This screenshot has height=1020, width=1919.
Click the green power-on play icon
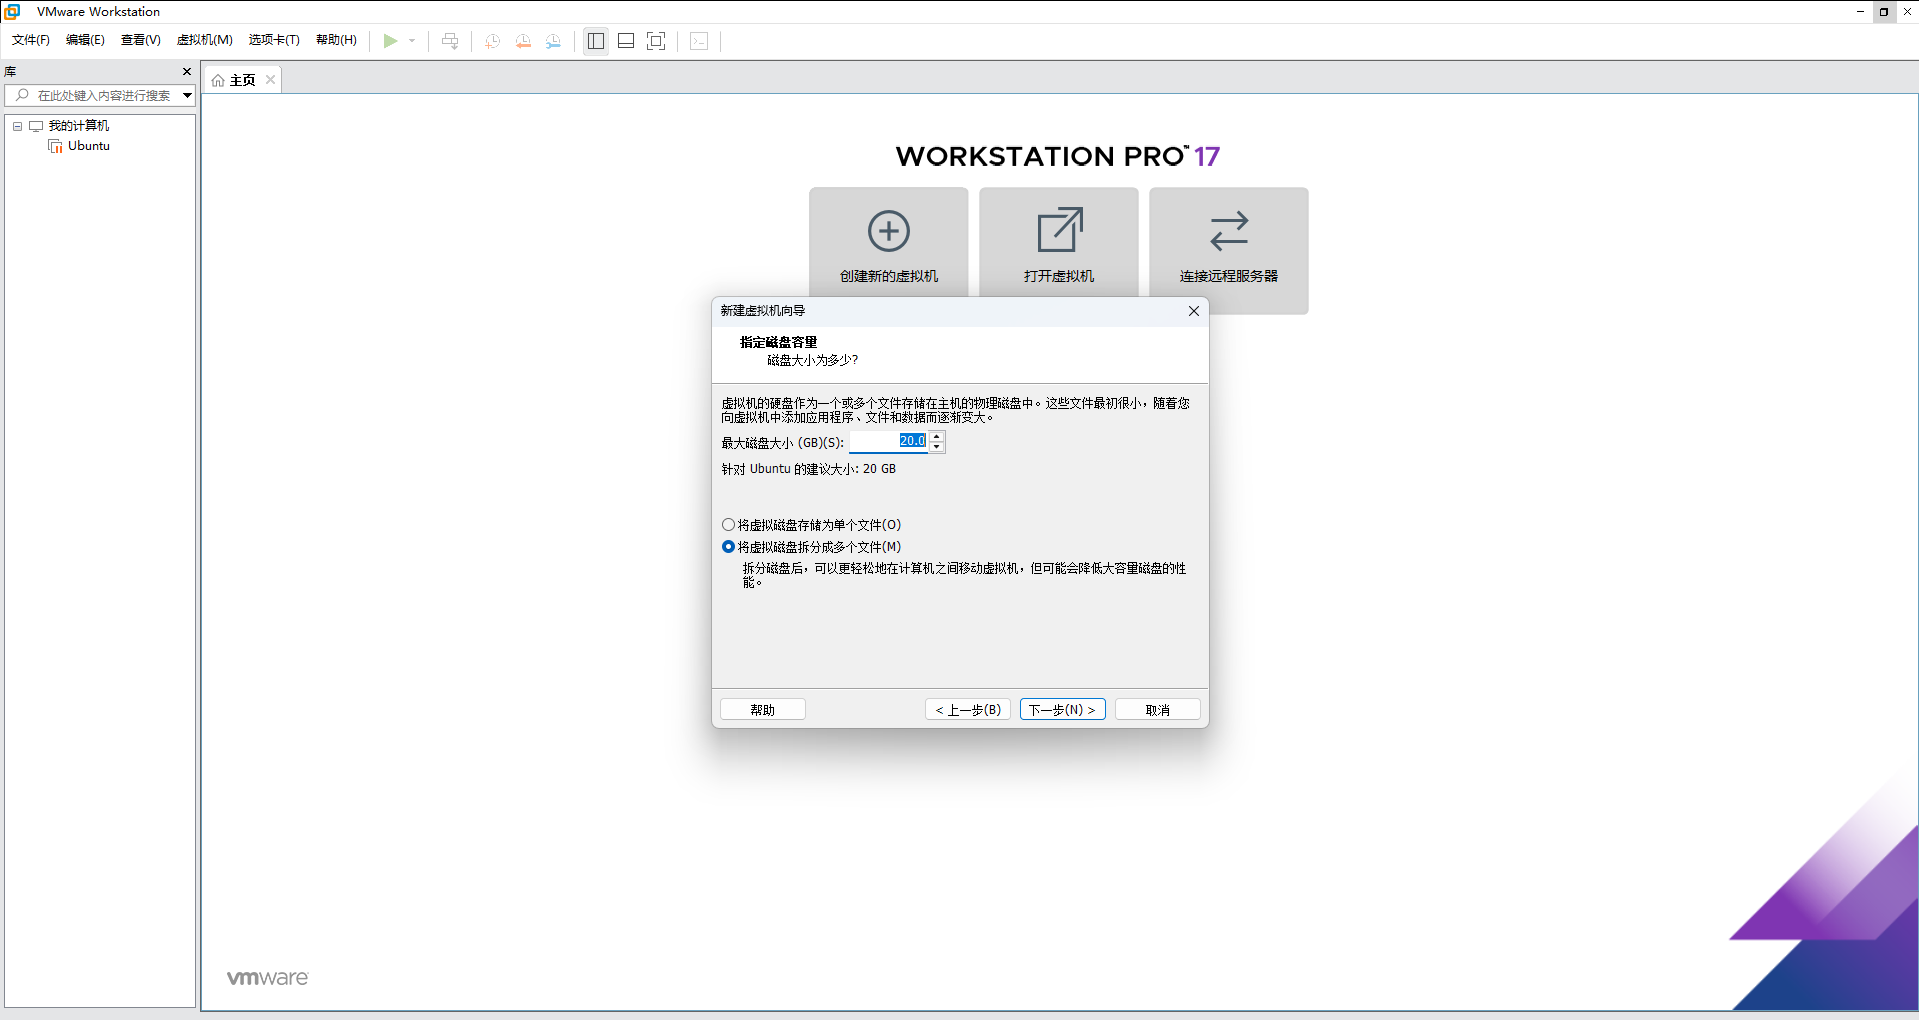pyautogui.click(x=390, y=41)
